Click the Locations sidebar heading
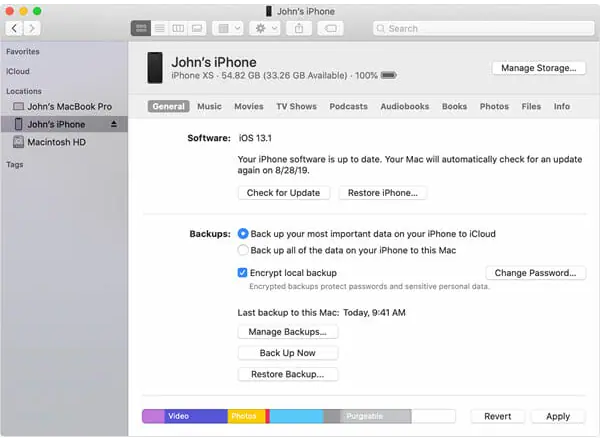This screenshot has width=612, height=444. (x=24, y=91)
